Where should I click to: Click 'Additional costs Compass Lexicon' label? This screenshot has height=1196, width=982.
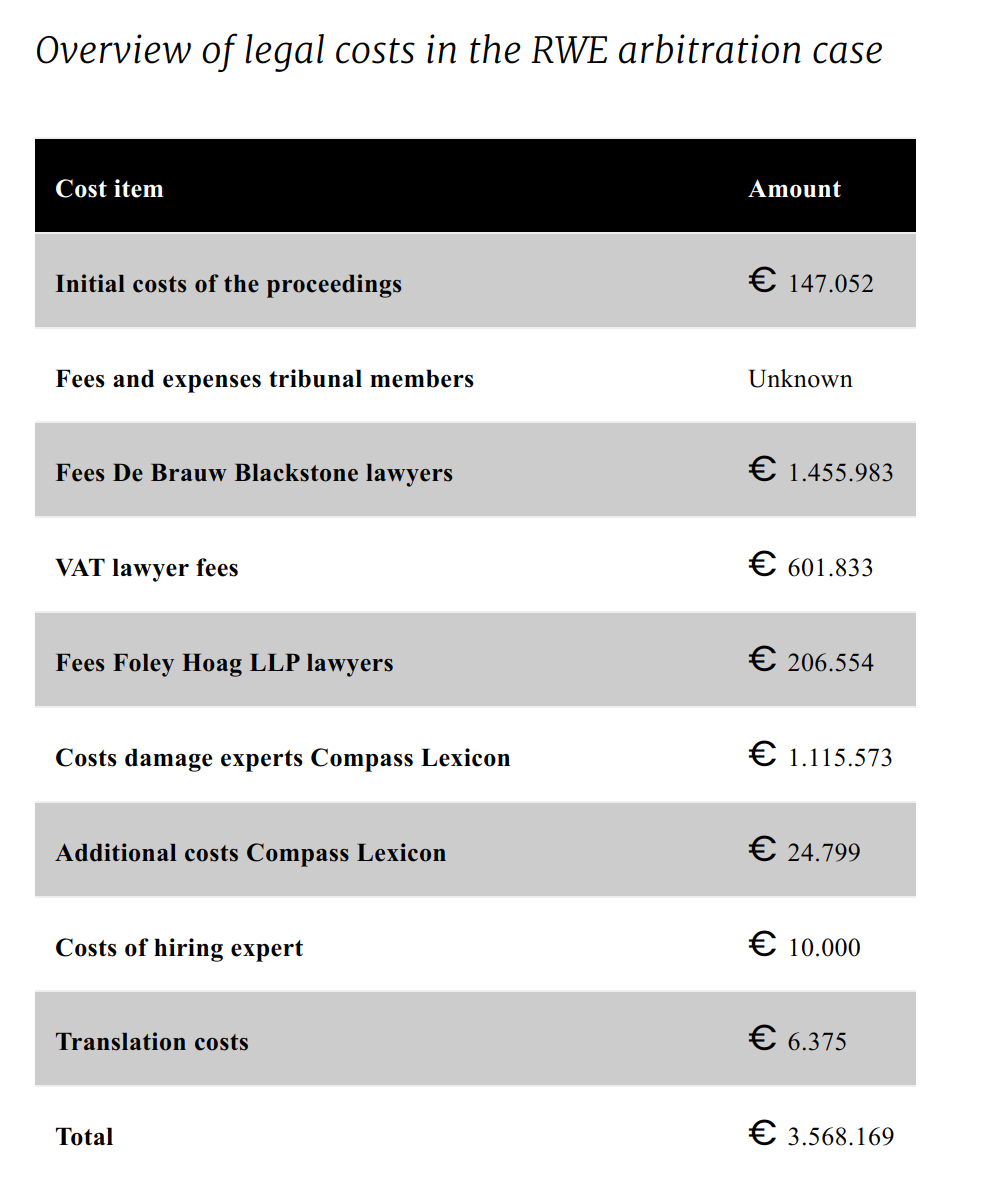[x=250, y=852]
